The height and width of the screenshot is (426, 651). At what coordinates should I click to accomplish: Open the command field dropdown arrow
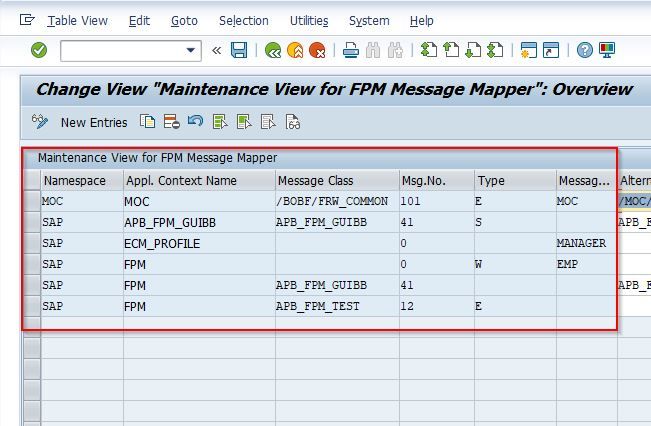191,51
